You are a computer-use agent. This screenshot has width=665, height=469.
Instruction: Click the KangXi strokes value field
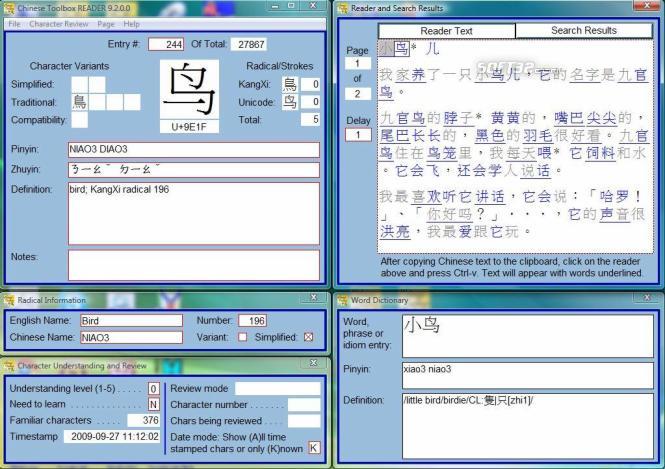pos(310,84)
